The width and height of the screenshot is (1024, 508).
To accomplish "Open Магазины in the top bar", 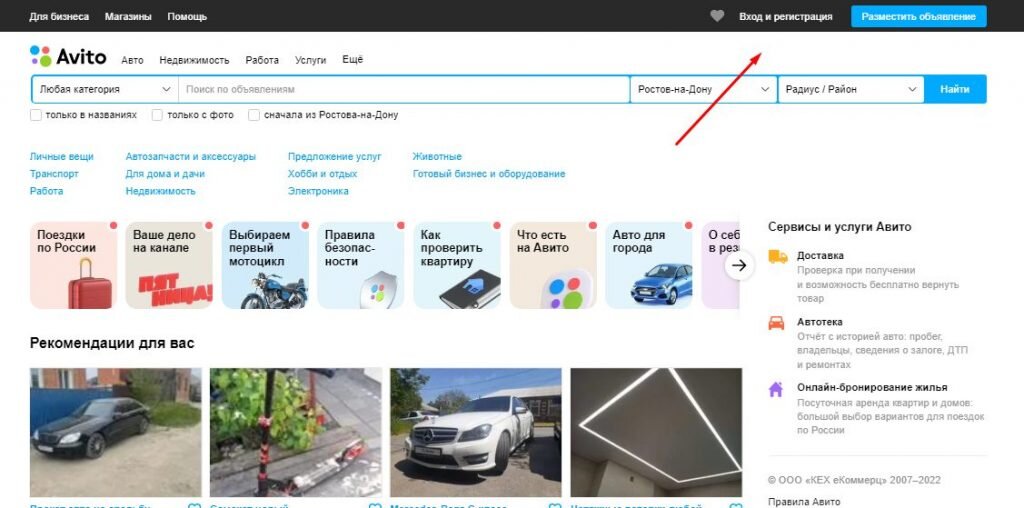I will tap(128, 16).
